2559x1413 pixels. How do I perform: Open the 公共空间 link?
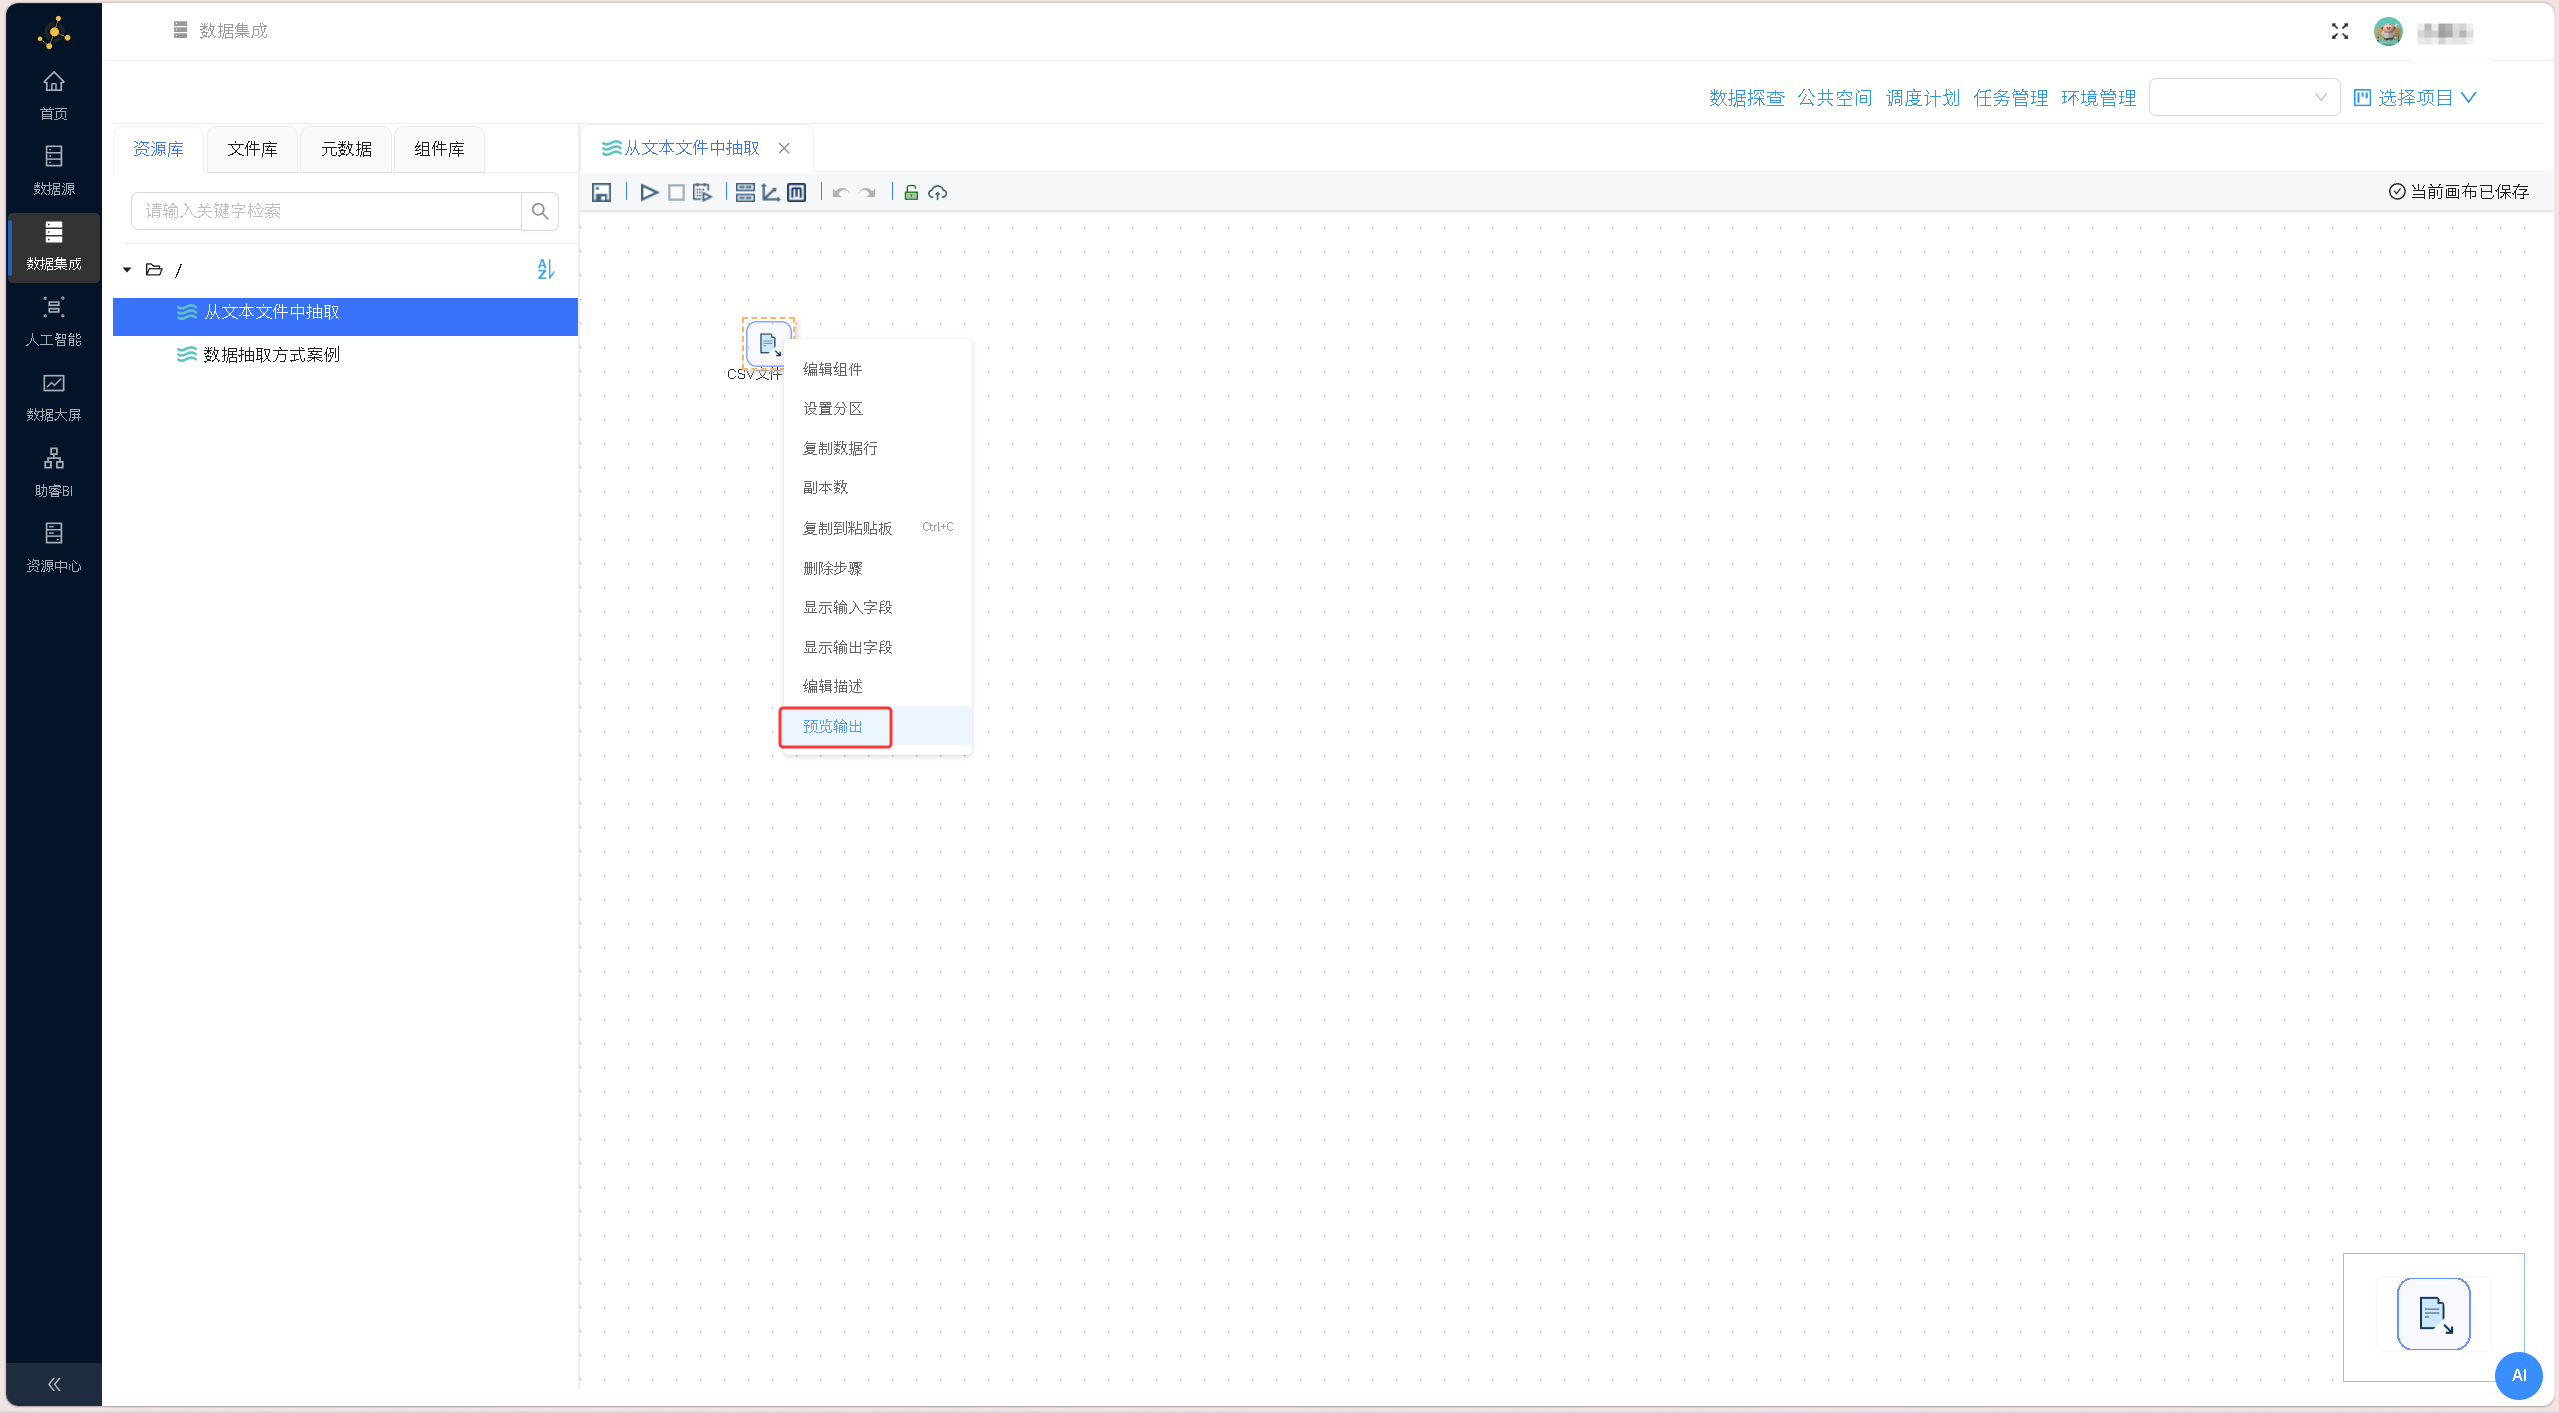(1834, 97)
